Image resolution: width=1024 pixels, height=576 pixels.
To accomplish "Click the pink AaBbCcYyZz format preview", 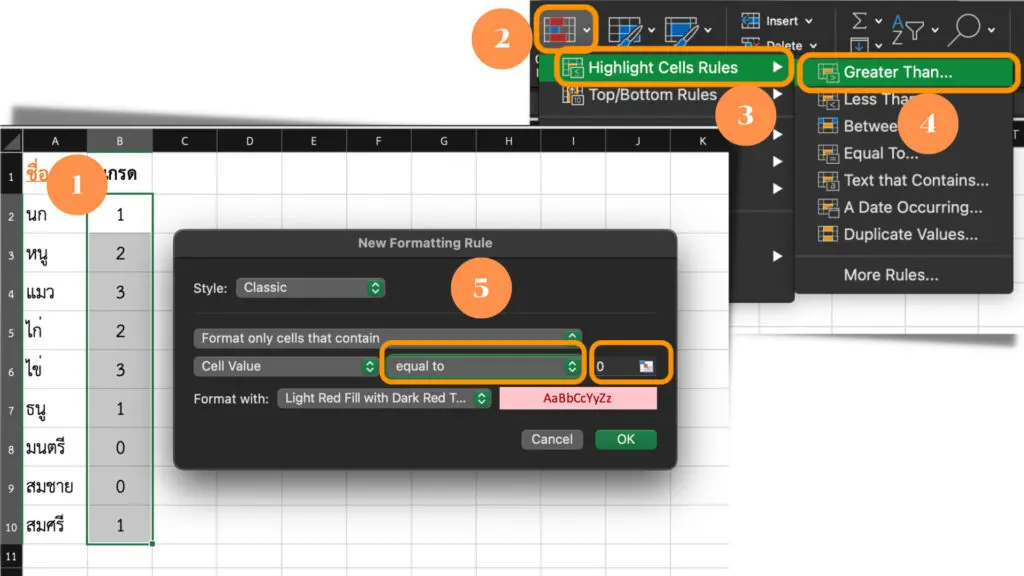I will pos(578,398).
